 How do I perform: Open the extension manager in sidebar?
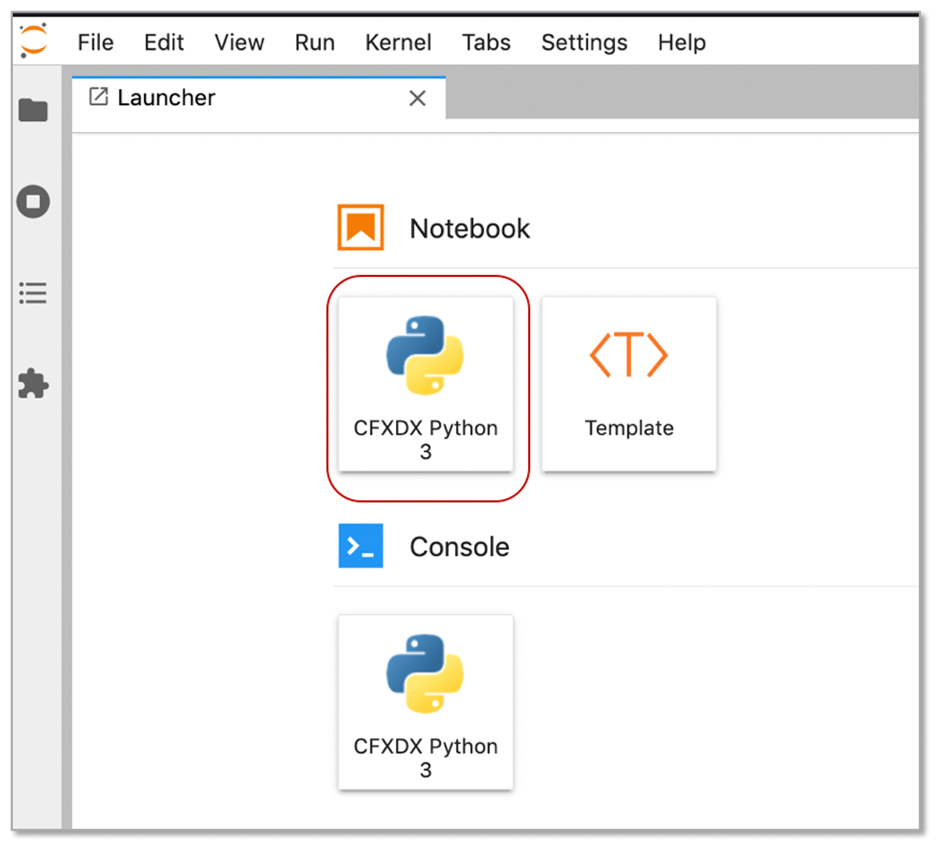33,384
